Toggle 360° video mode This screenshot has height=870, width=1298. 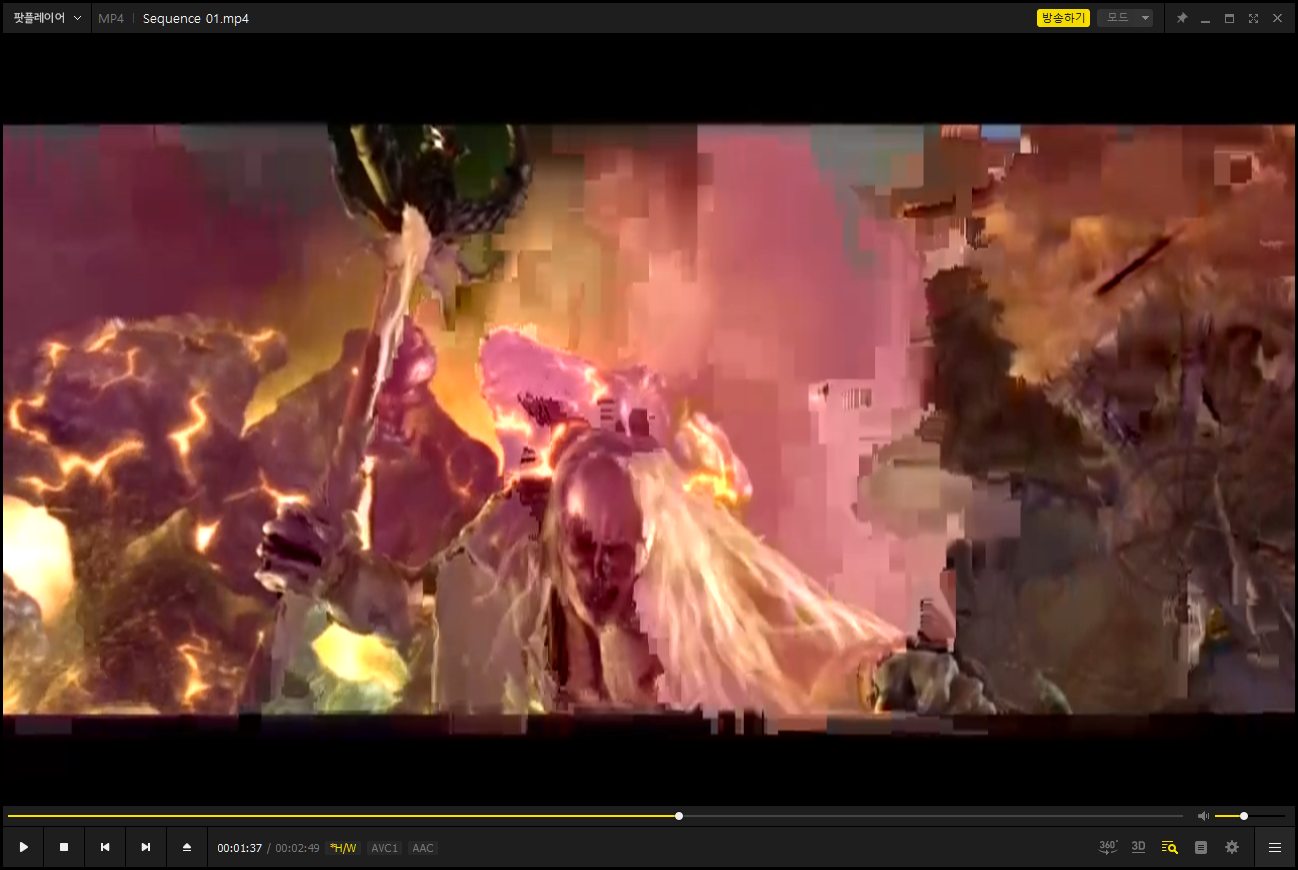1108,847
